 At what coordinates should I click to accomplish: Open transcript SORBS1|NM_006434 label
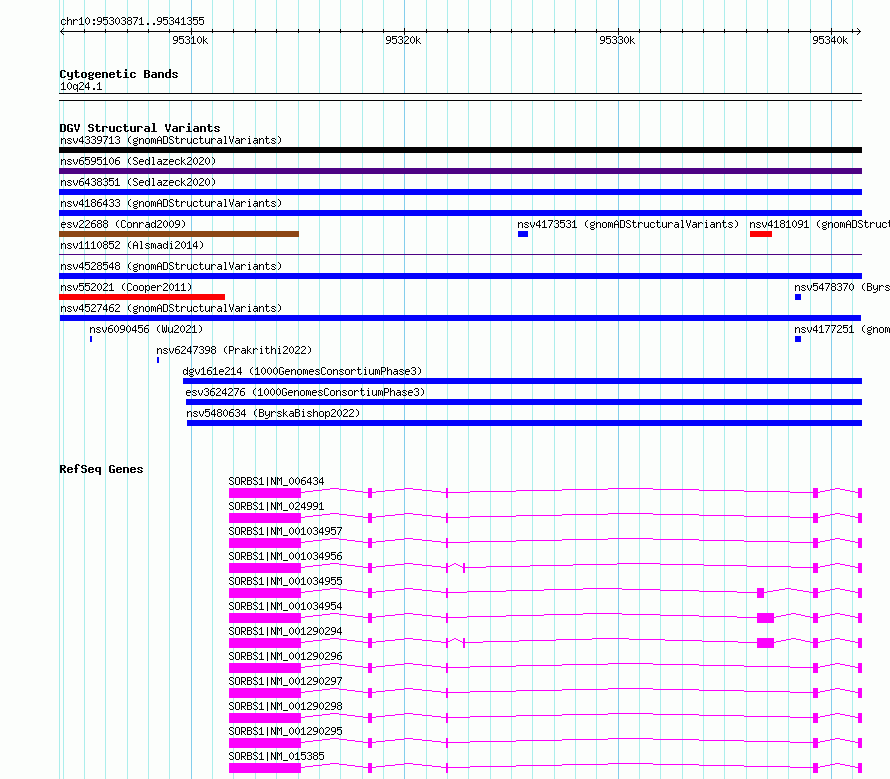pos(276,481)
